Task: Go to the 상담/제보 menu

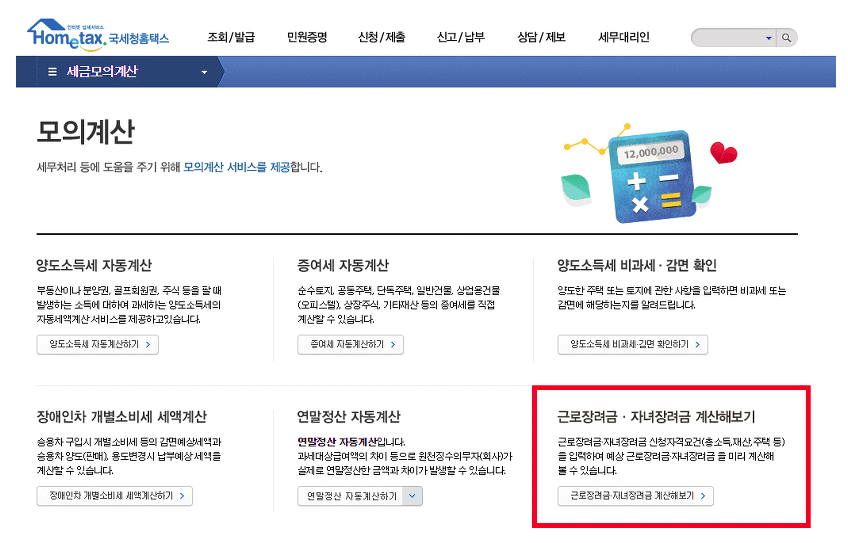Action: click(541, 38)
